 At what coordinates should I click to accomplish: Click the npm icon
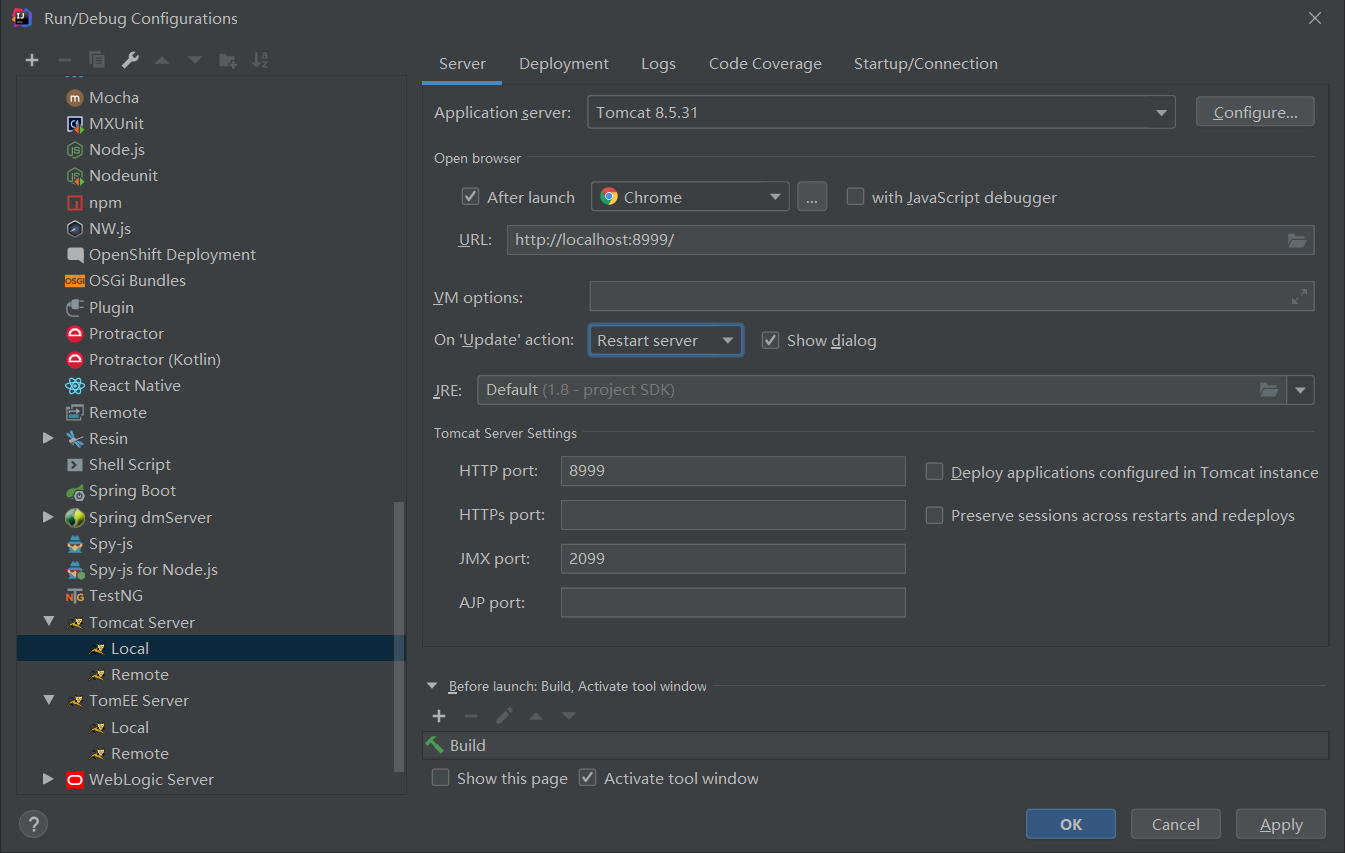coord(75,203)
